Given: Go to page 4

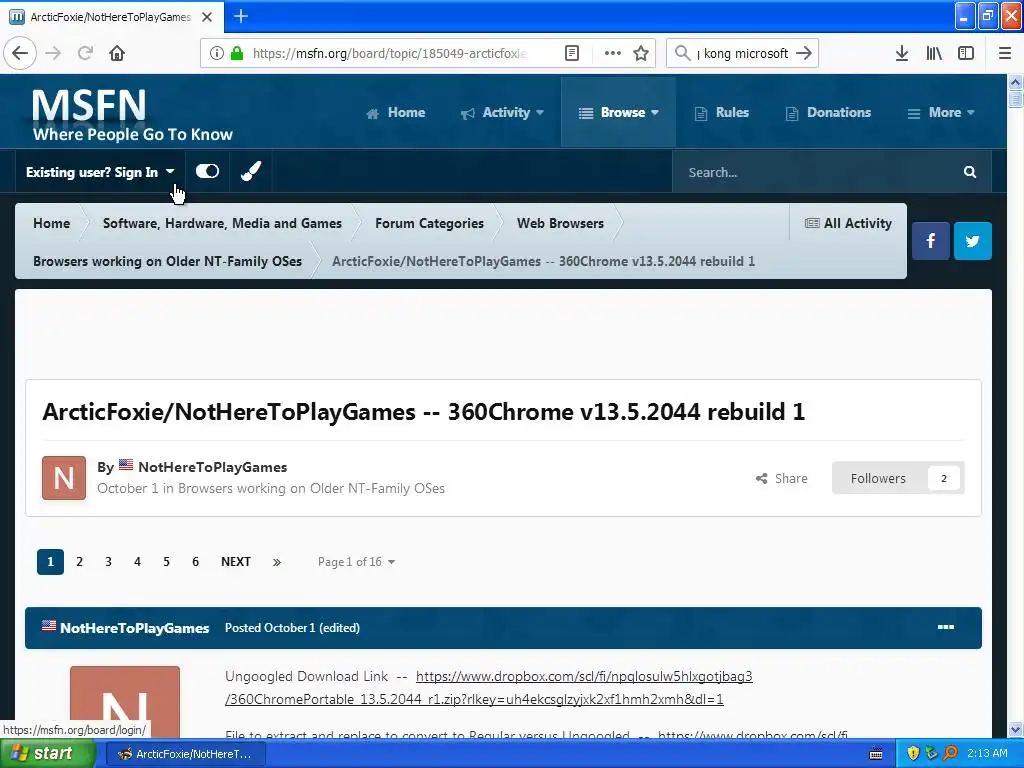Looking at the screenshot, I should pyautogui.click(x=137, y=562).
